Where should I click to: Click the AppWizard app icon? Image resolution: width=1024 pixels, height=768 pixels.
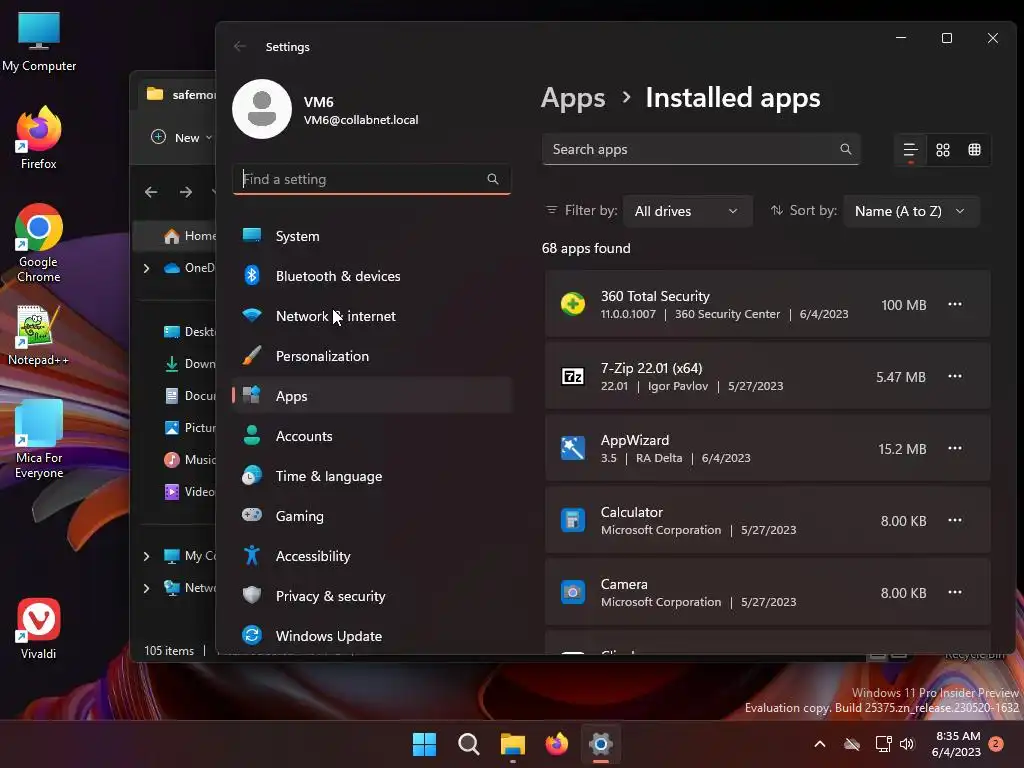(573, 448)
